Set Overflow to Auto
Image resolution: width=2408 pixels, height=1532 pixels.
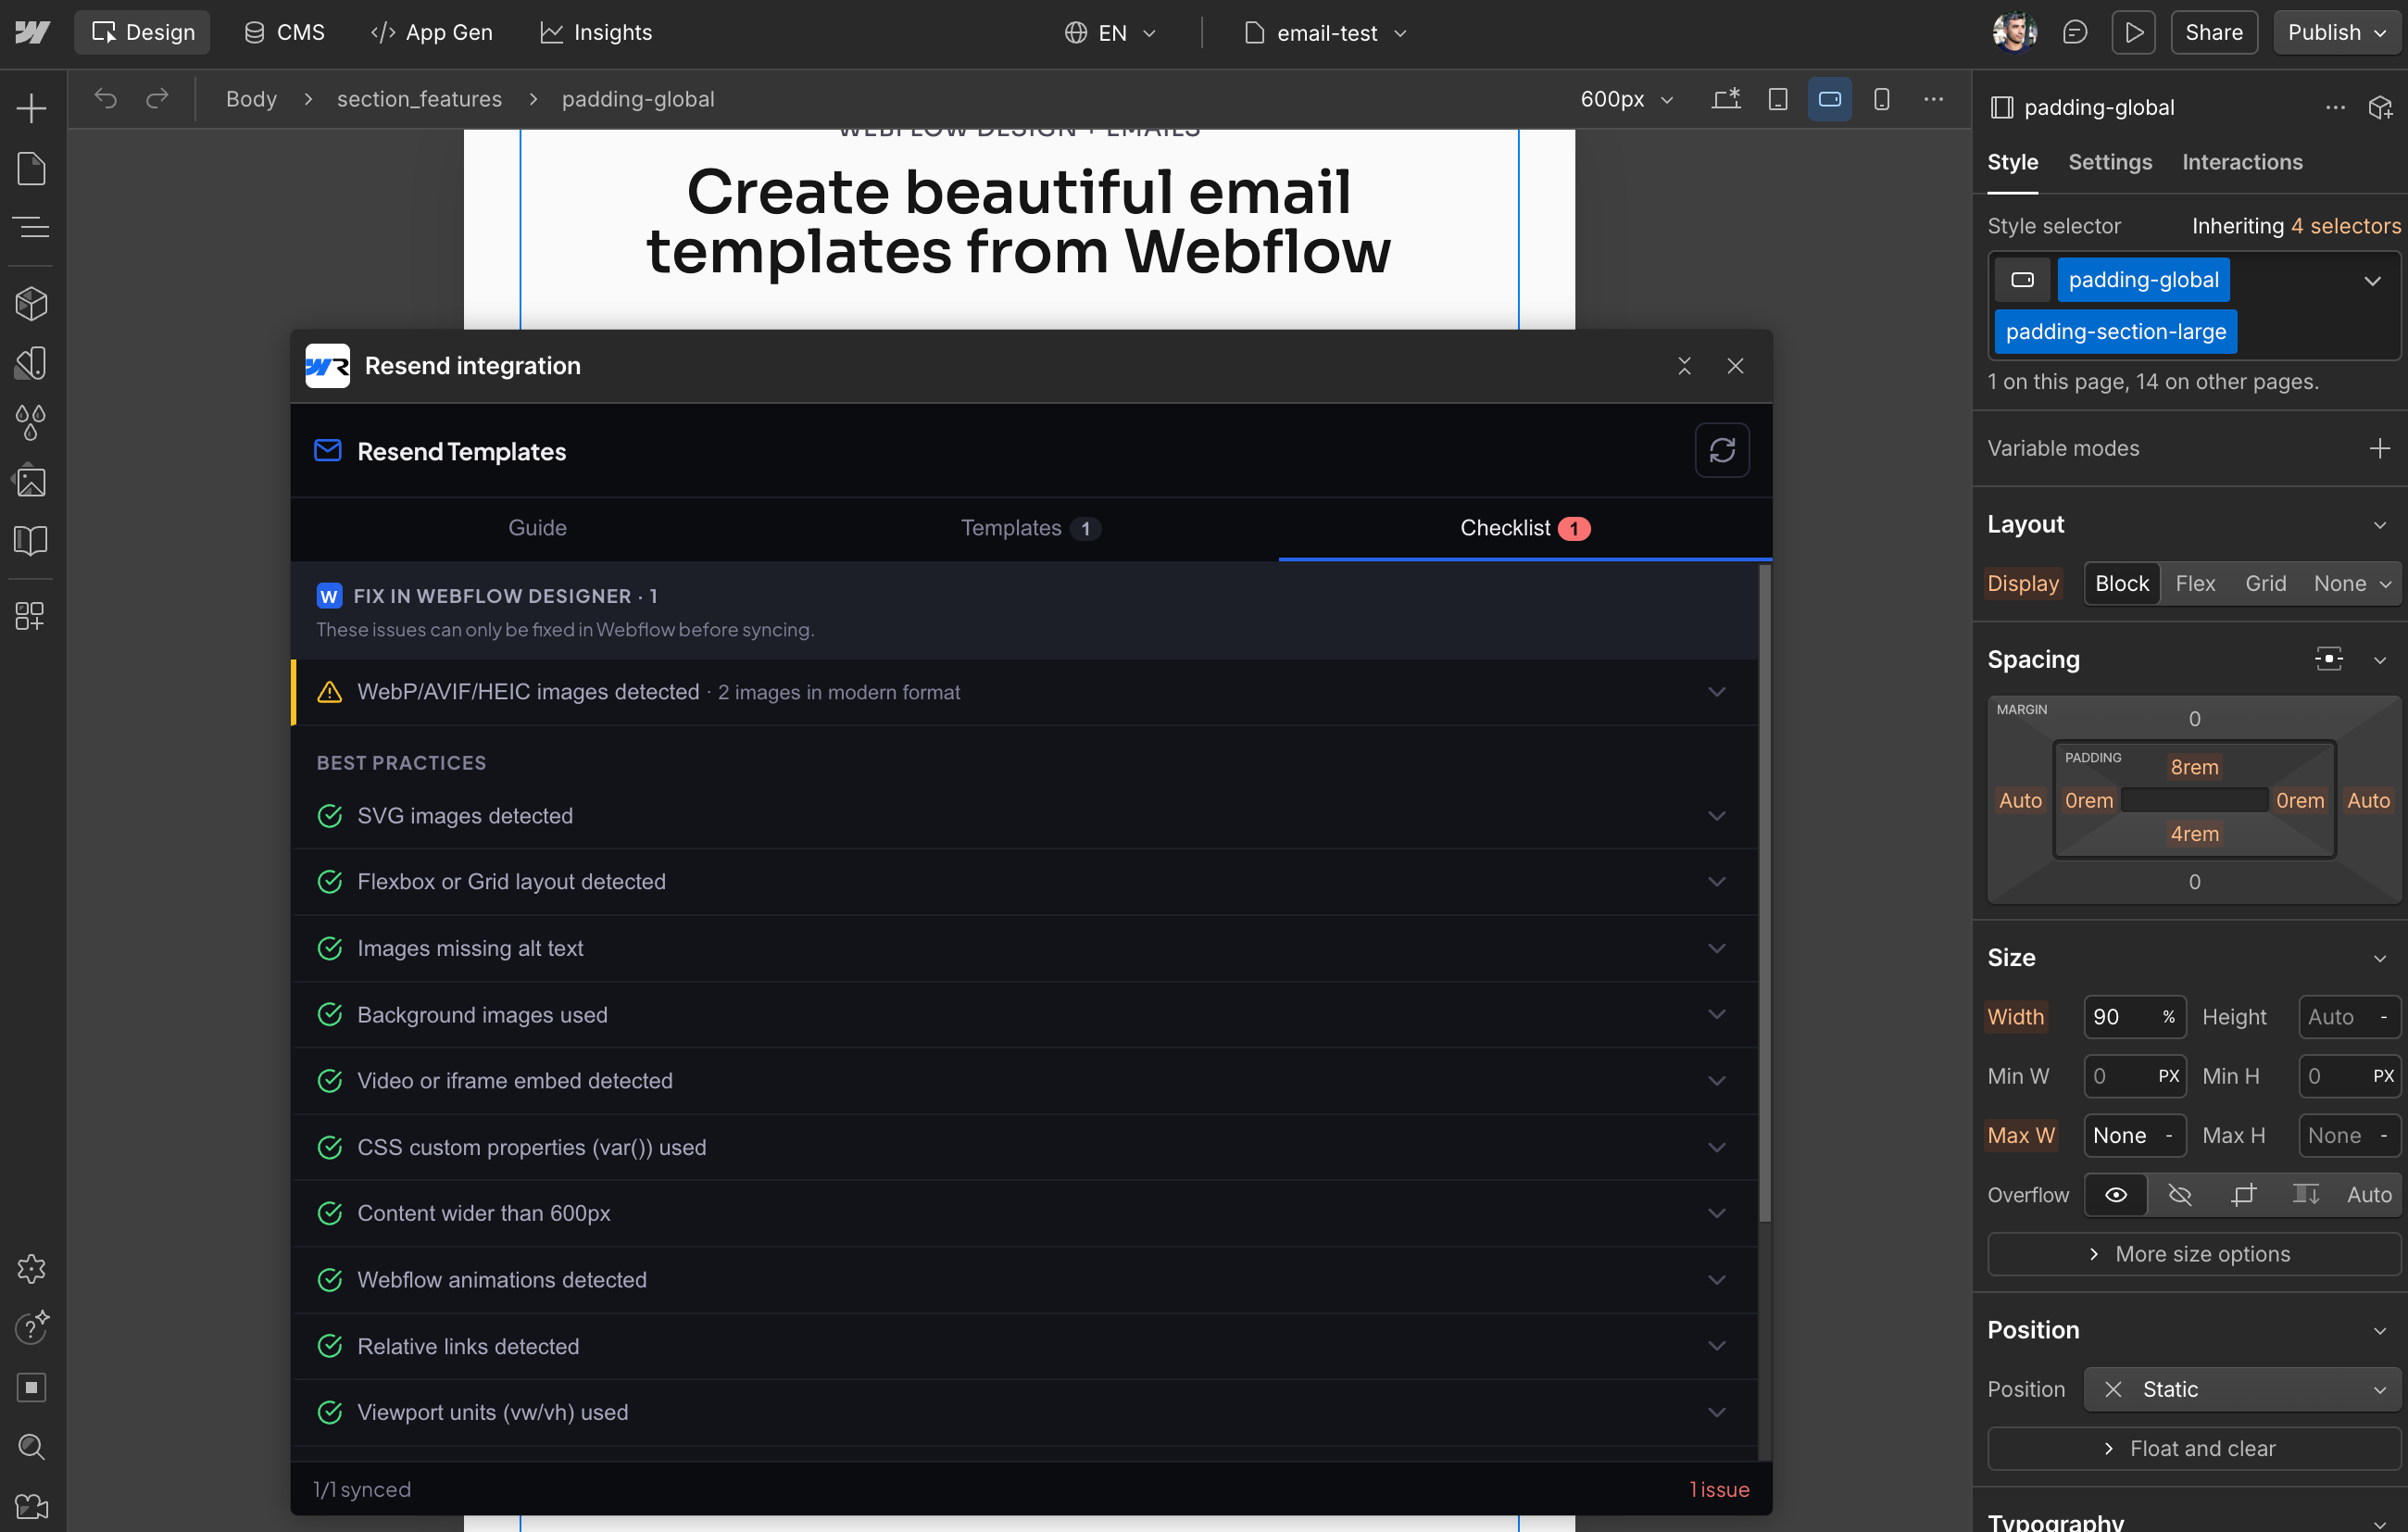click(2368, 1195)
